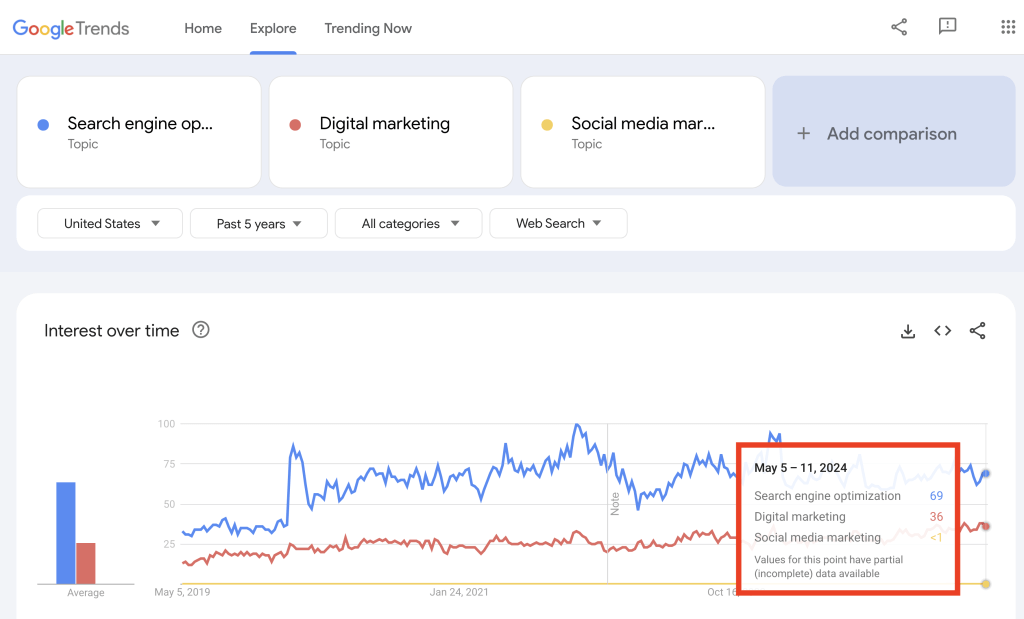Click the blue topic color dot
Viewport: 1024px width, 619px height.
(43, 125)
